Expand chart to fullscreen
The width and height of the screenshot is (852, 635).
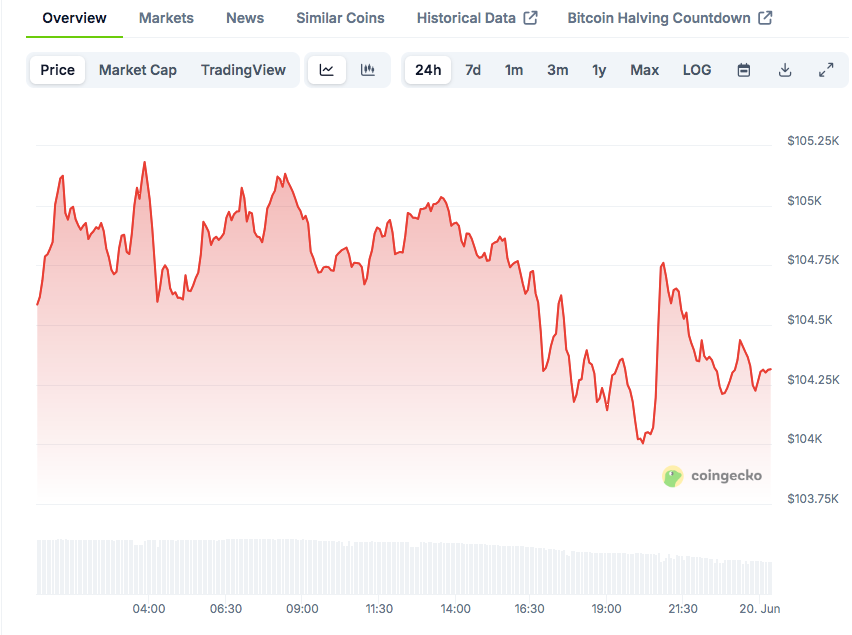(x=826, y=70)
